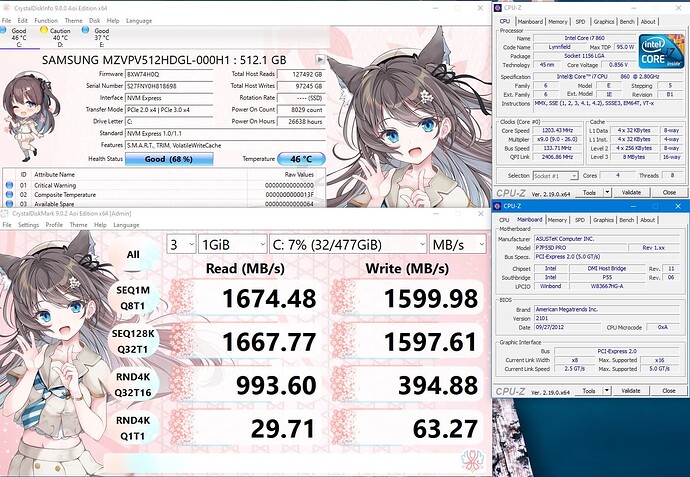690x477 pixels.
Task: Click the random write result 63.27
Action: point(445,429)
